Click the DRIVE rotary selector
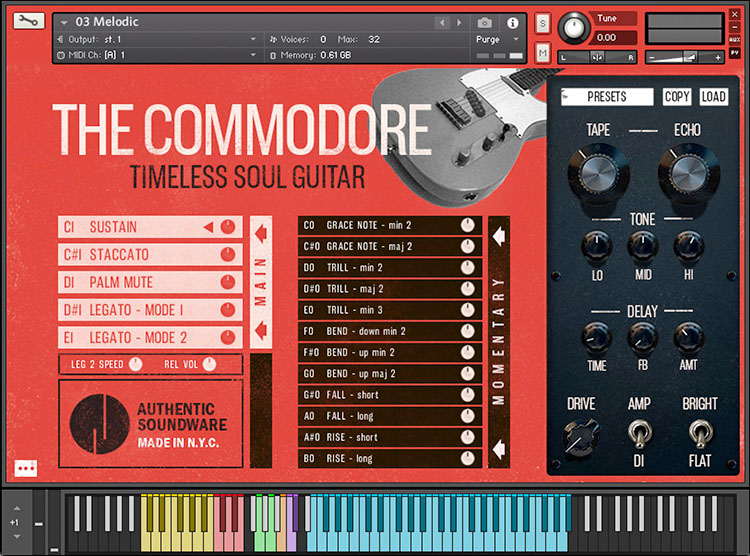Viewport: 750px width, 556px height. click(580, 436)
